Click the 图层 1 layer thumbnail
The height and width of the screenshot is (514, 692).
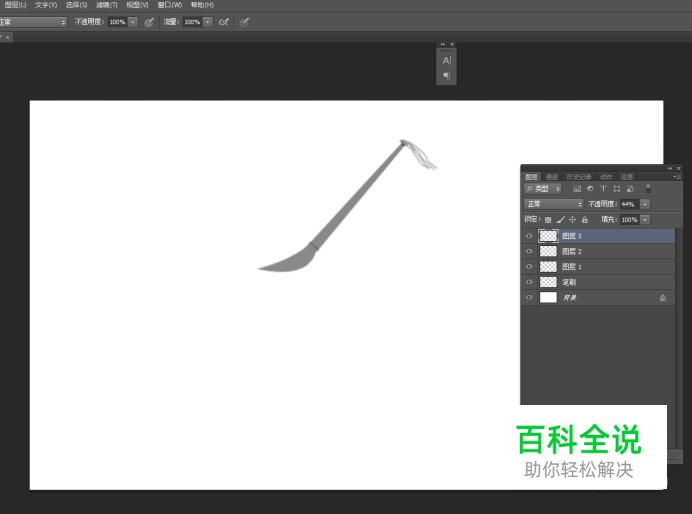point(548,267)
